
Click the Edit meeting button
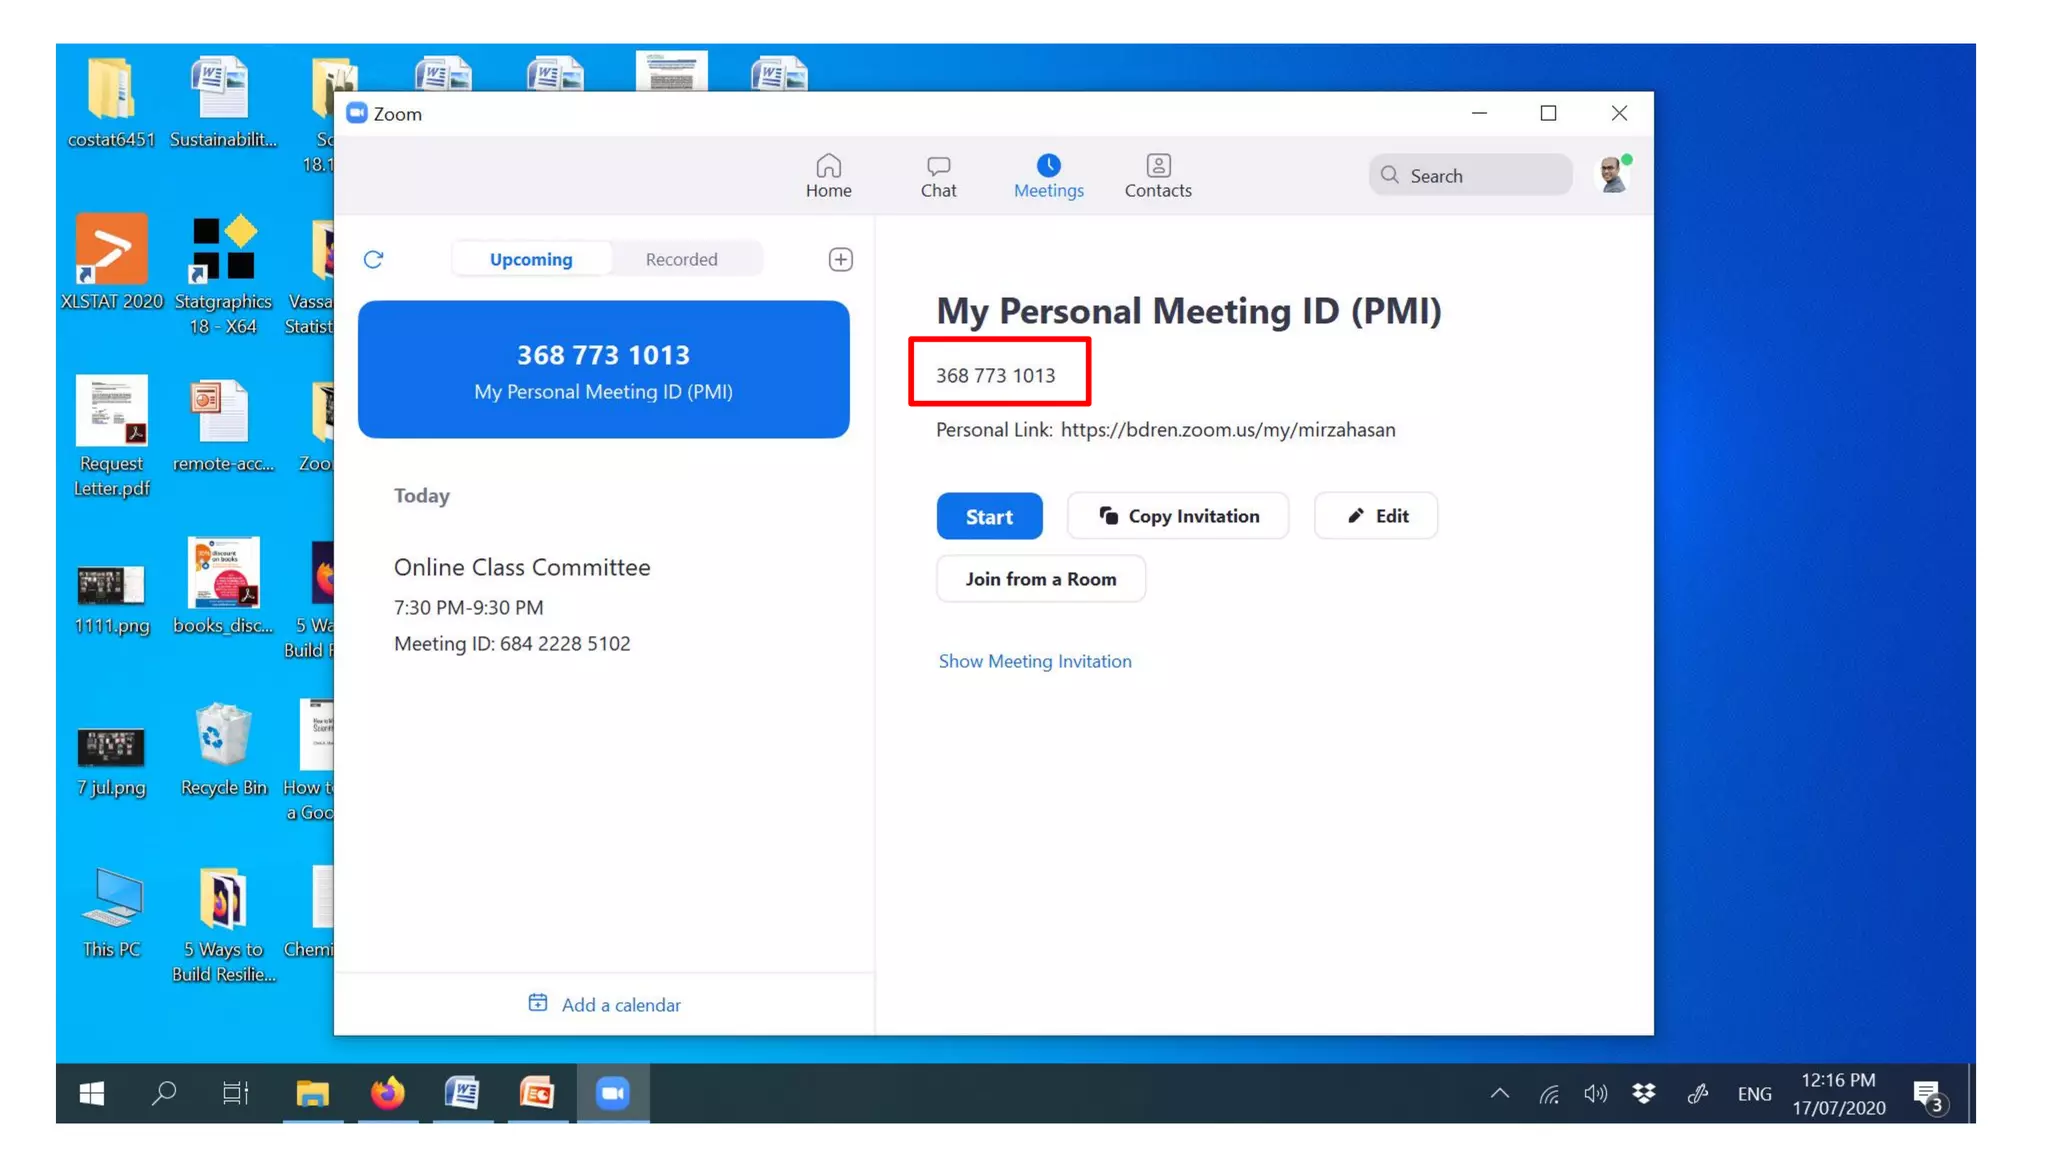coord(1375,516)
